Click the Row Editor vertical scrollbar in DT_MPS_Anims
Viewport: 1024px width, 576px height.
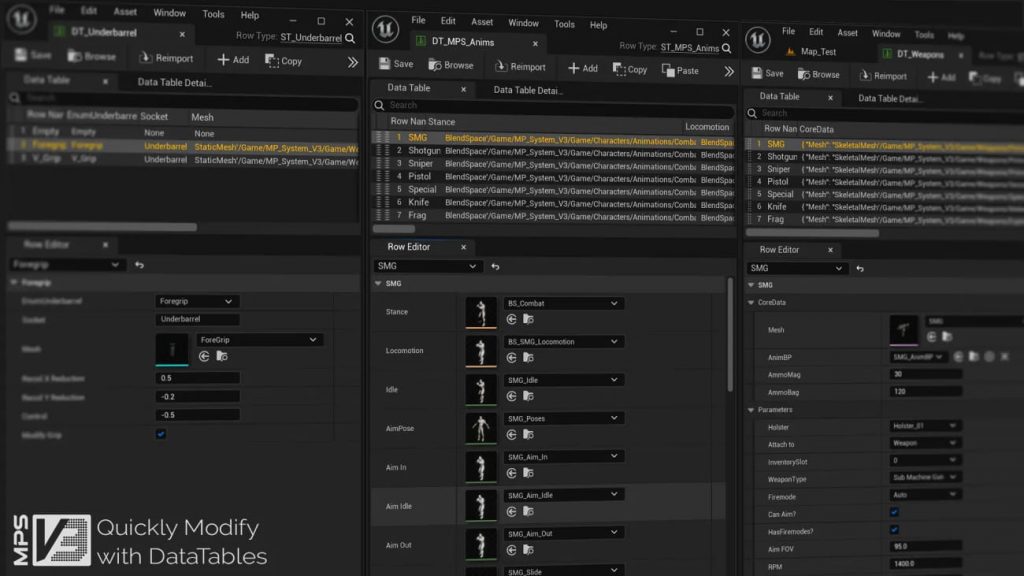click(729, 335)
